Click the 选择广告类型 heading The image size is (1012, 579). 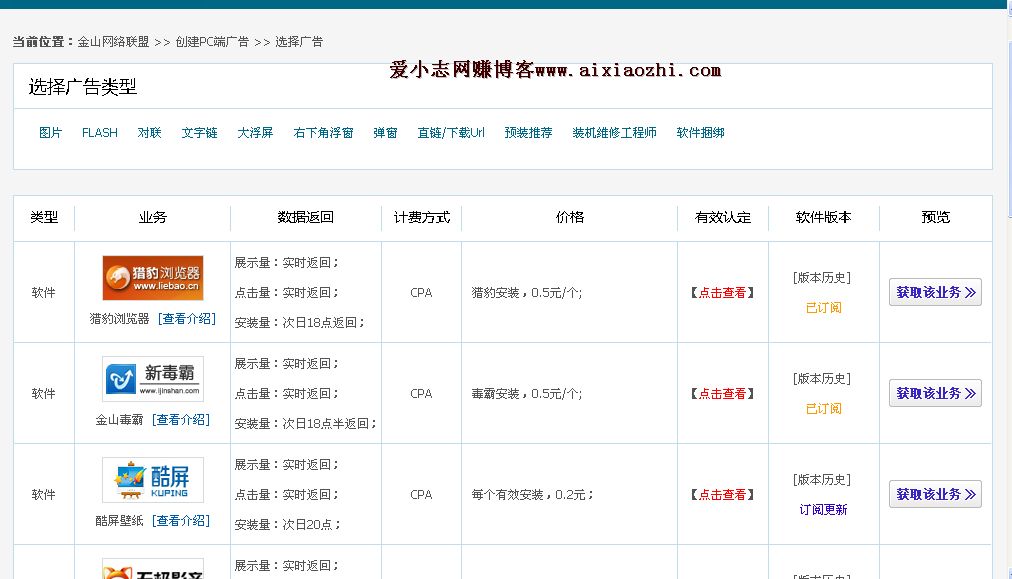pyautogui.click(x=83, y=86)
